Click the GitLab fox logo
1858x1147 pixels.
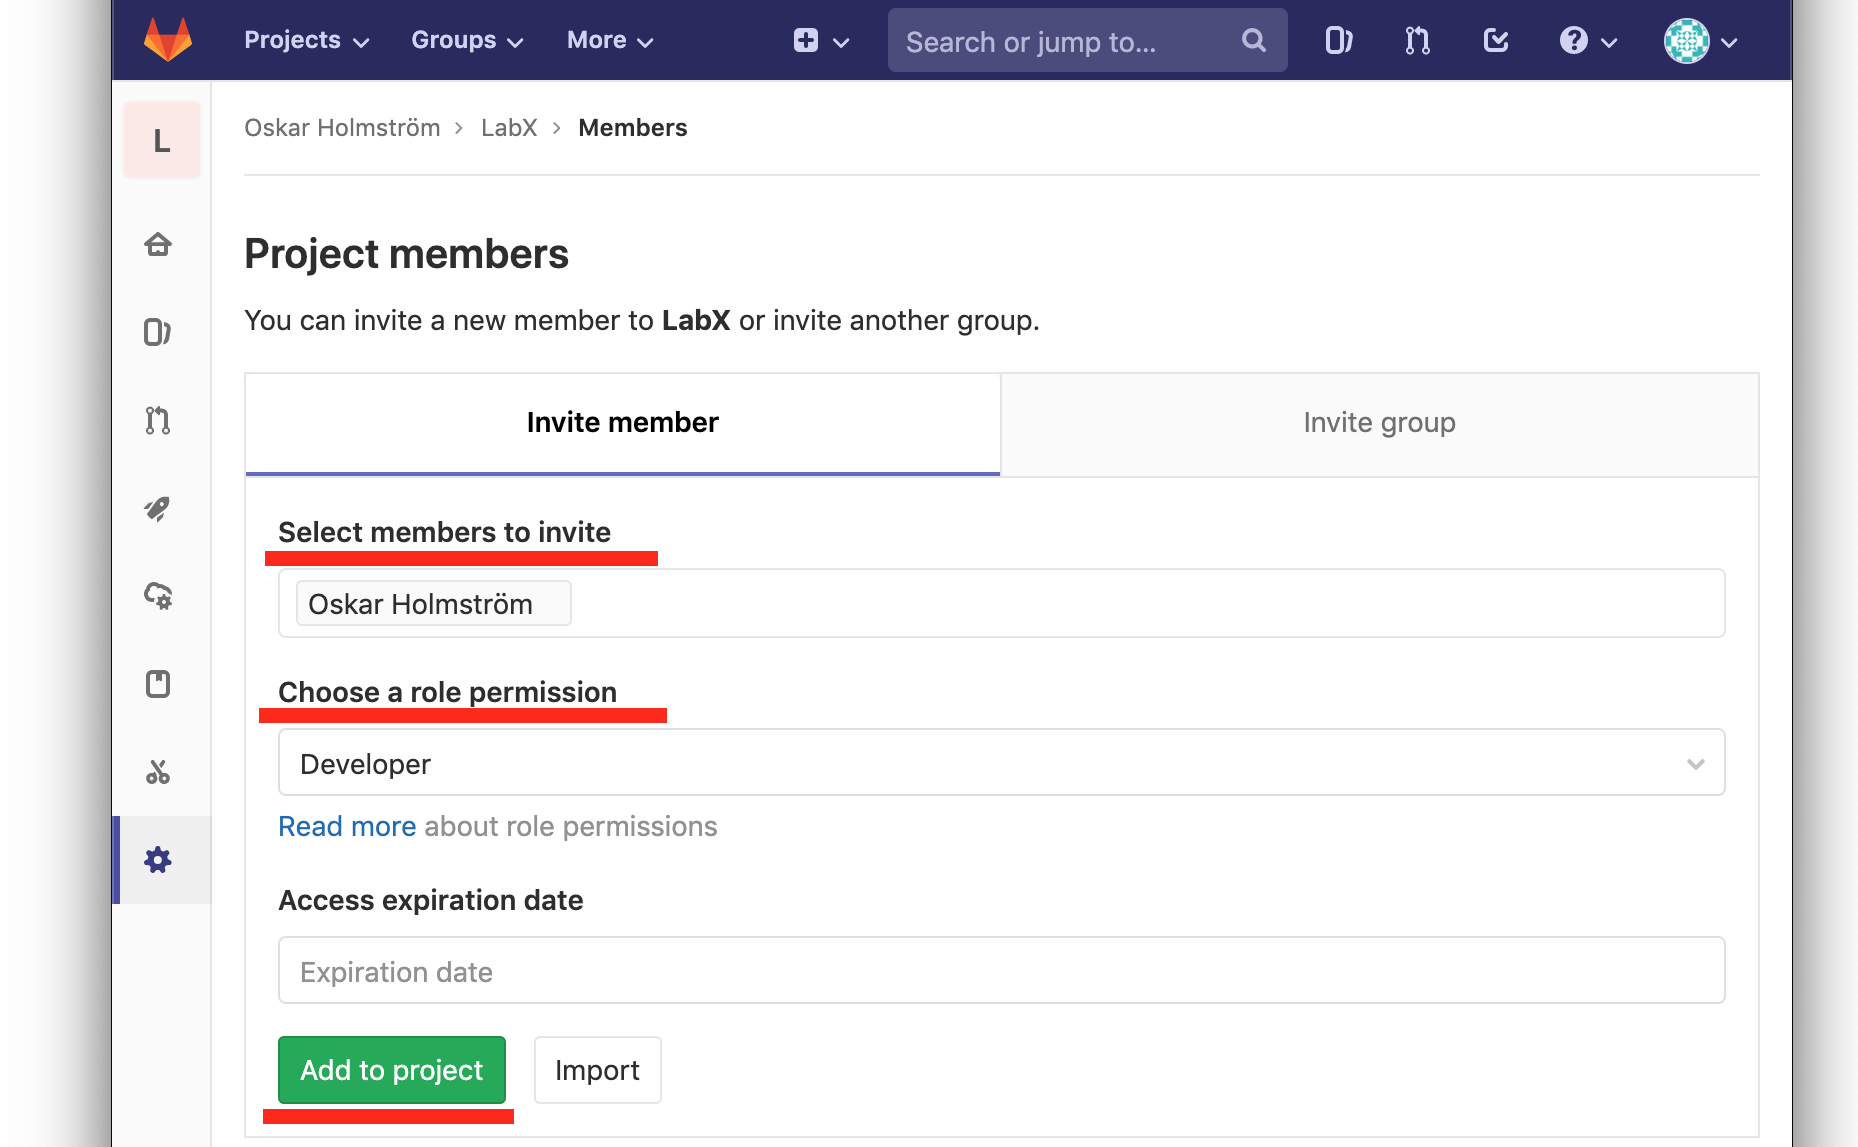[168, 40]
